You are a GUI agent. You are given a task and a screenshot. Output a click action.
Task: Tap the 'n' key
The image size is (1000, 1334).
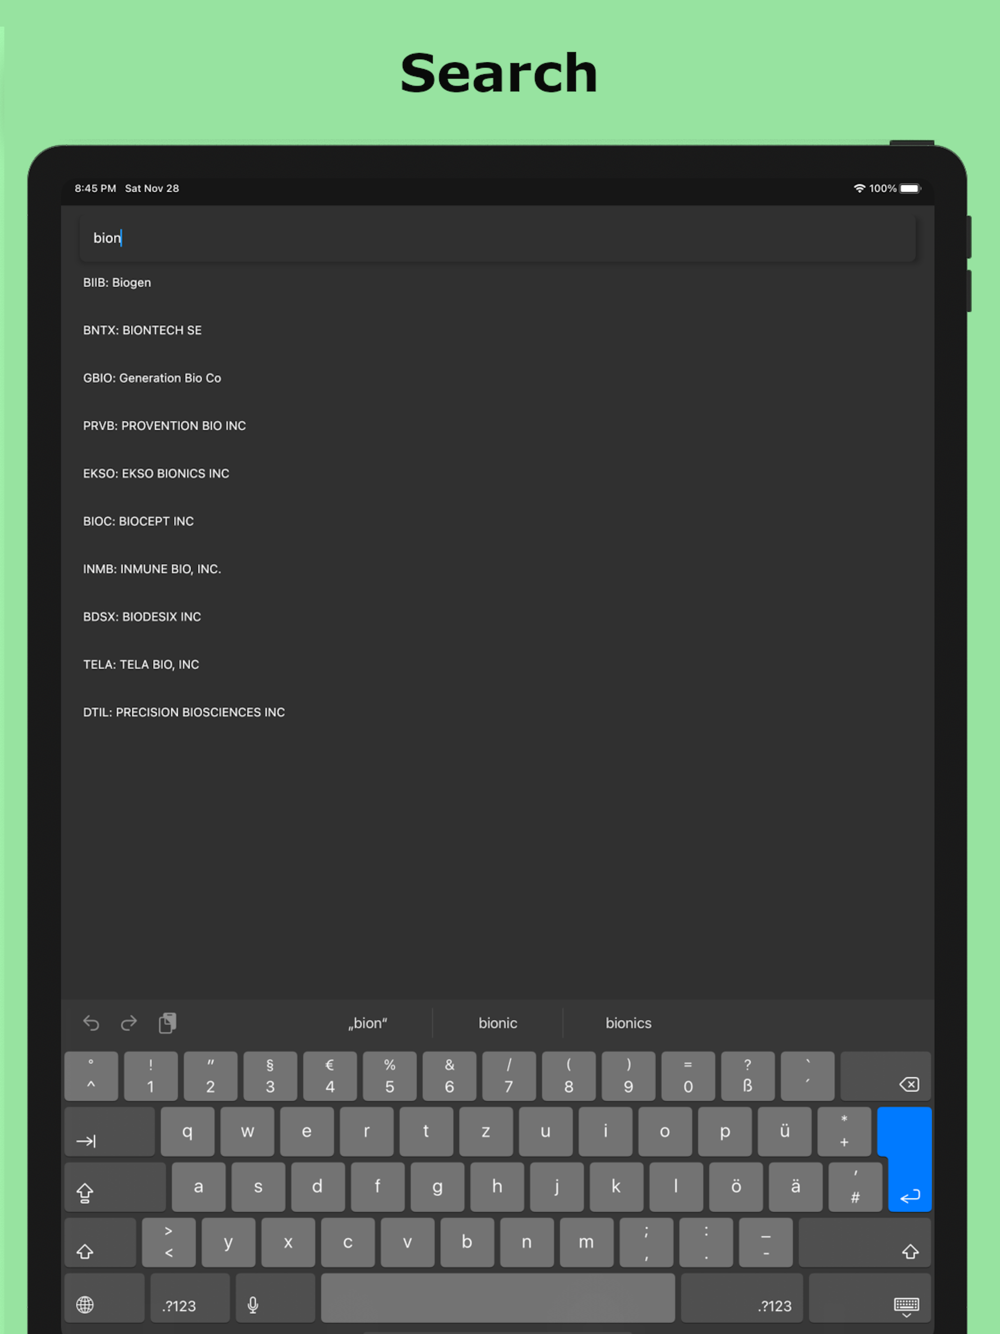pyautogui.click(x=527, y=1242)
